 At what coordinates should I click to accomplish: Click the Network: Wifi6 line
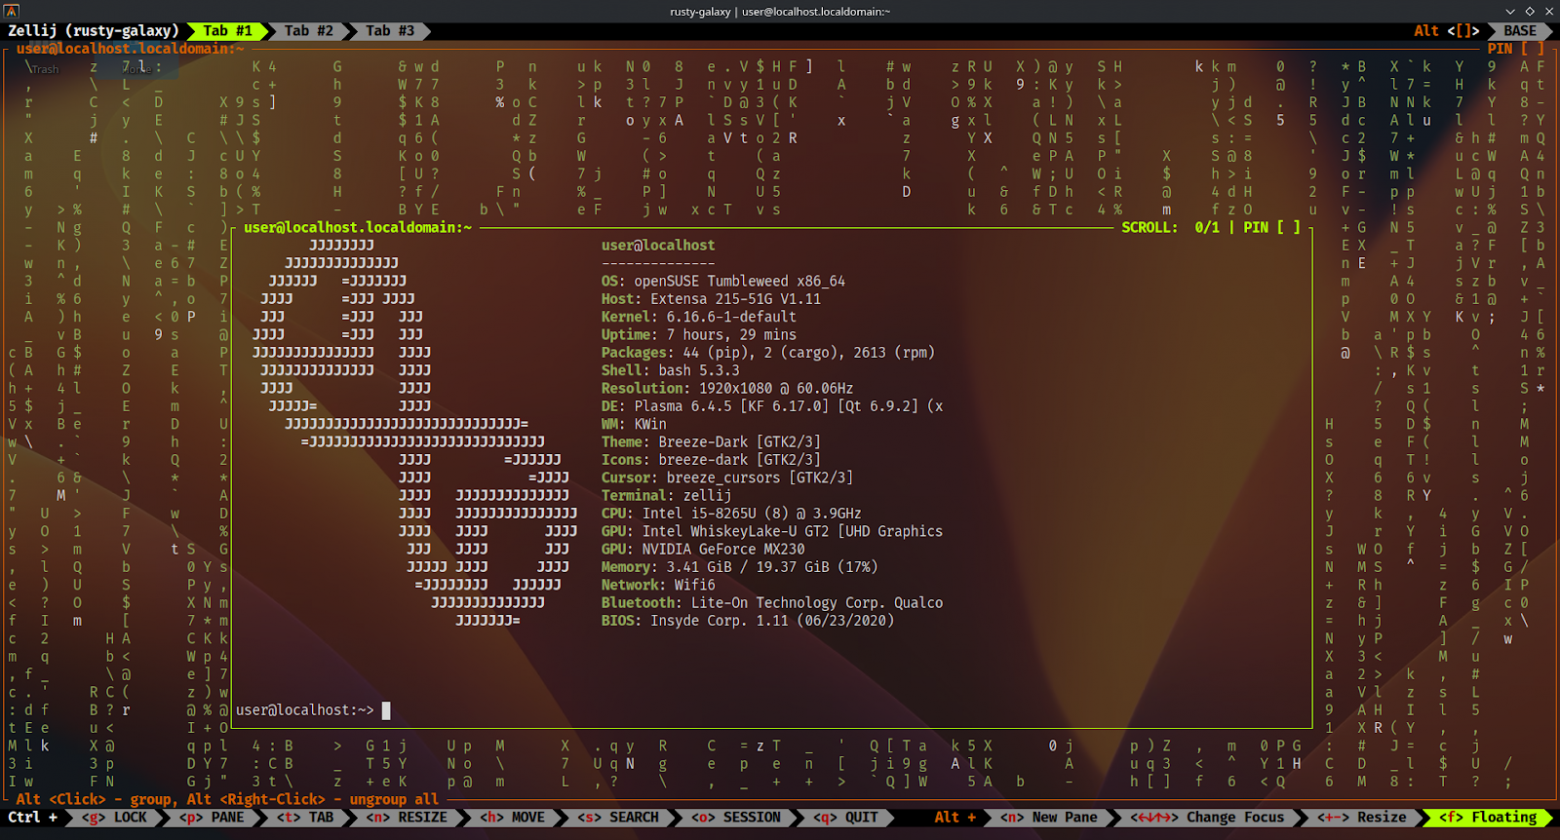point(658,587)
